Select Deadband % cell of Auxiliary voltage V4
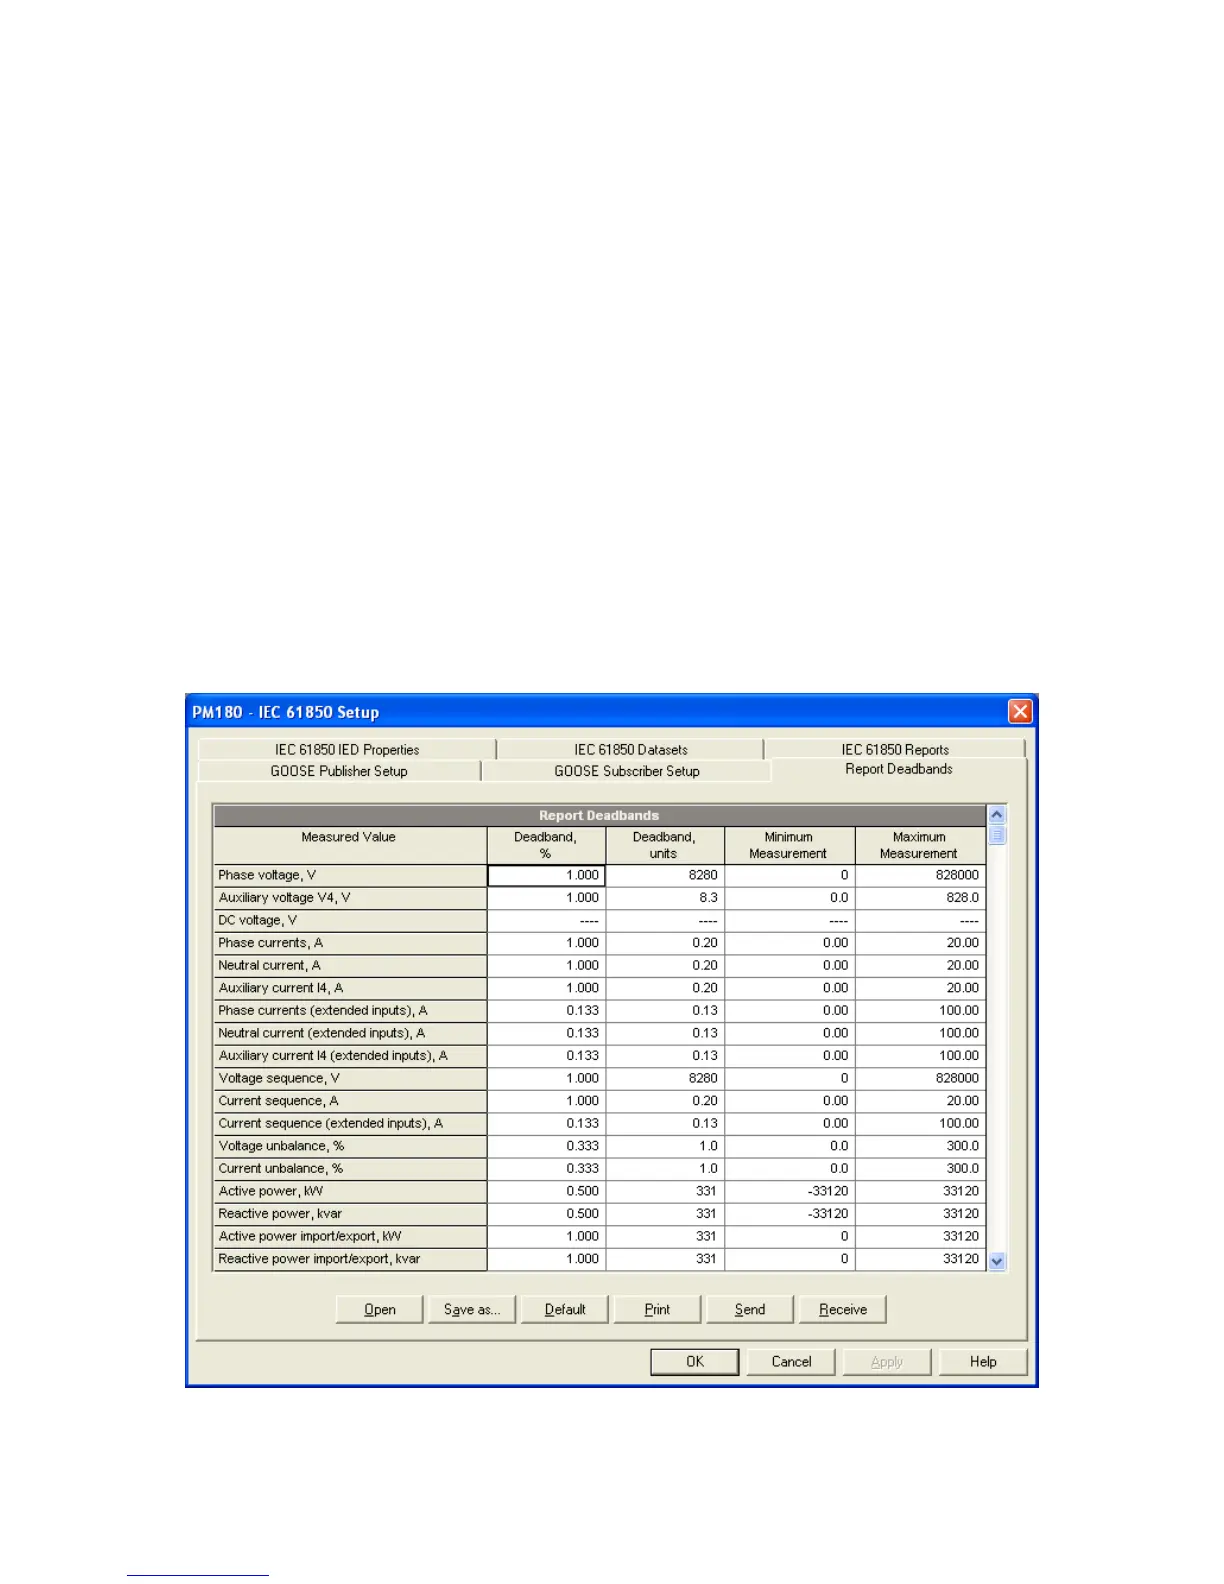This screenshot has height=1584, width=1224. coord(546,898)
